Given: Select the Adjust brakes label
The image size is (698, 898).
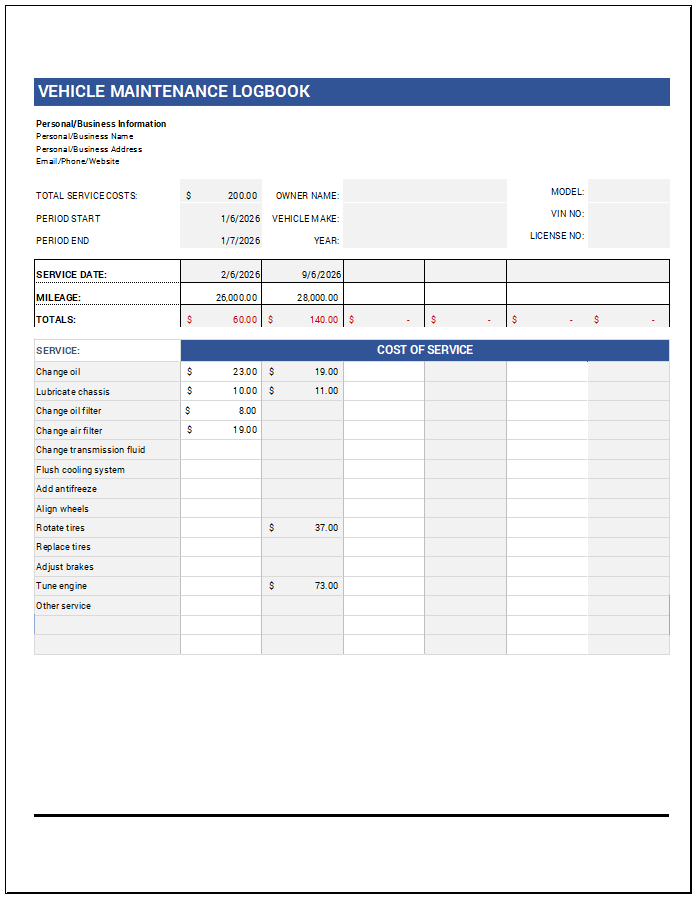Looking at the screenshot, I should (65, 567).
